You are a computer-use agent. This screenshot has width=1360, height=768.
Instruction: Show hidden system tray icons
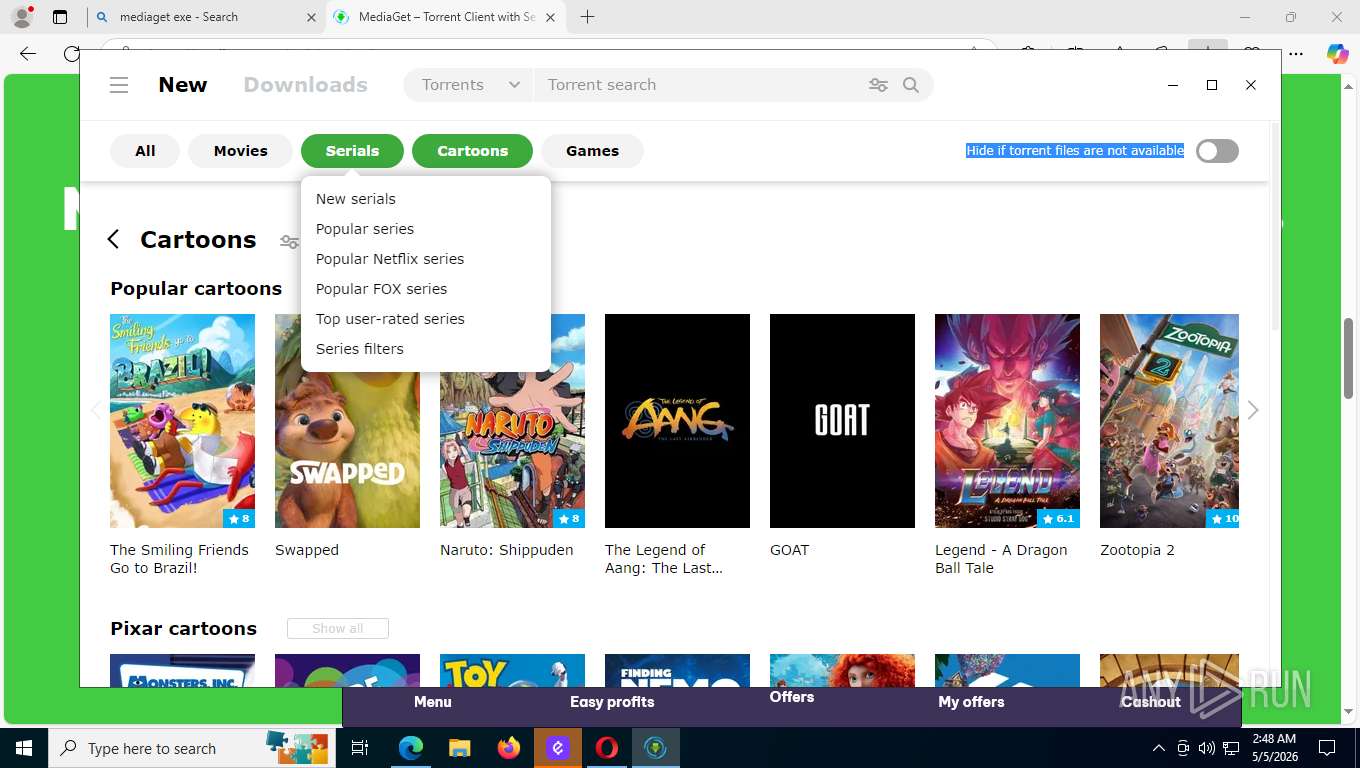click(x=1159, y=748)
